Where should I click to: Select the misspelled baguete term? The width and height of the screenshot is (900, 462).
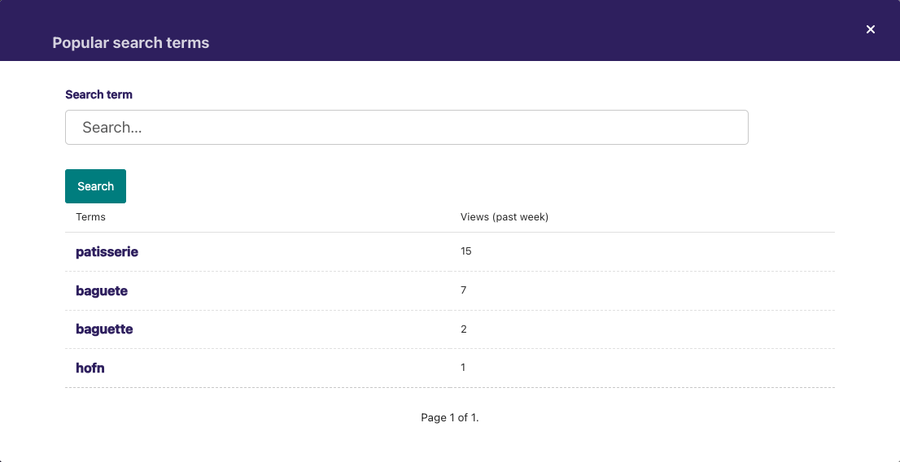(102, 291)
